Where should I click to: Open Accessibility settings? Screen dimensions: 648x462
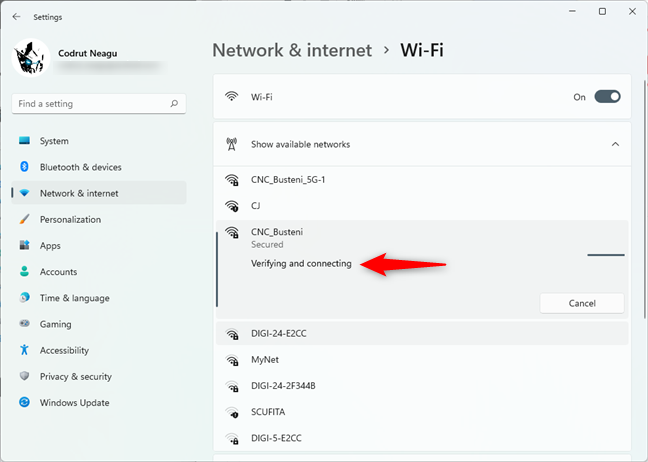99,350
